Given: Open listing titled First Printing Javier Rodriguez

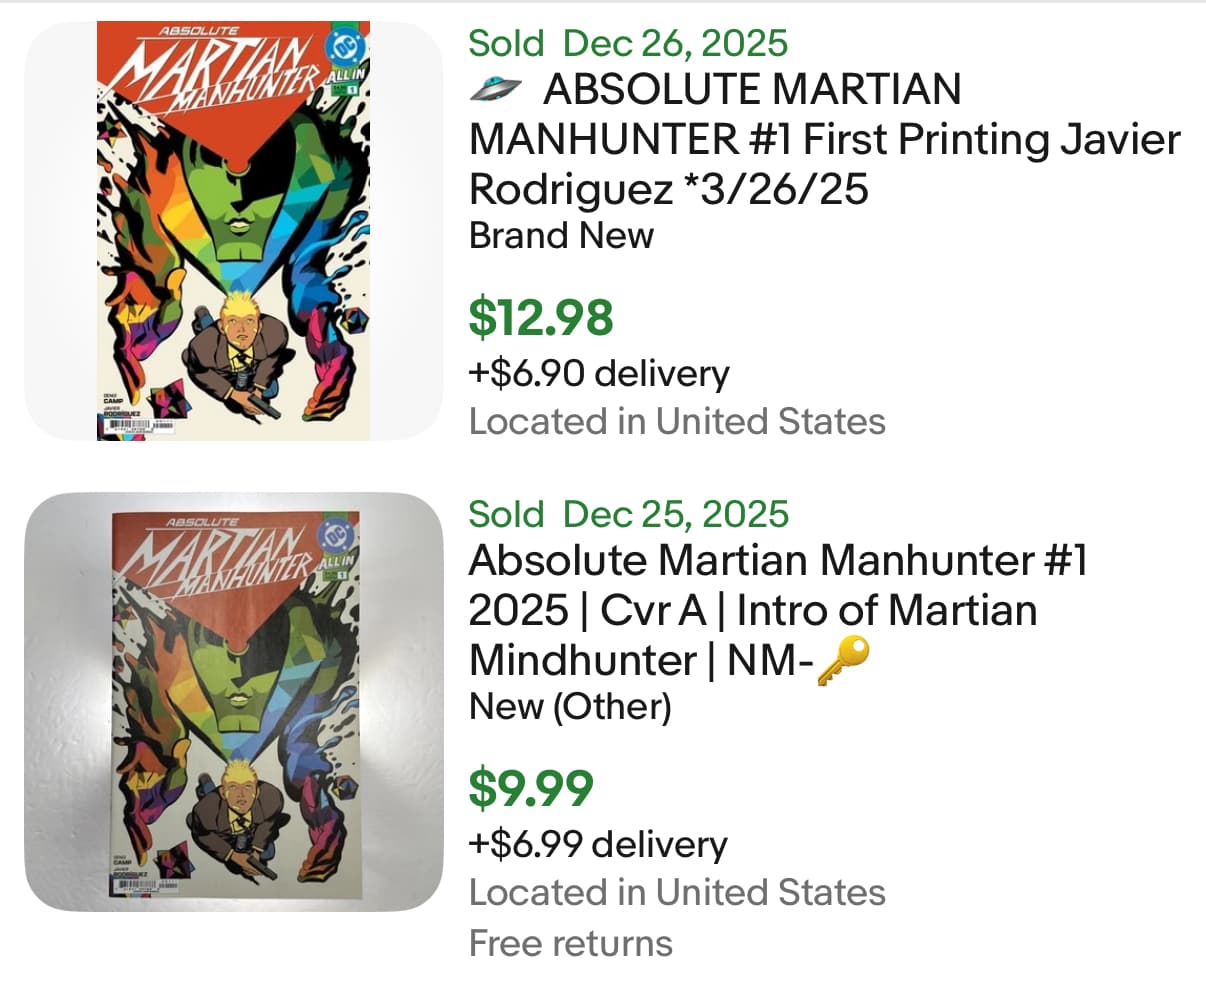Looking at the screenshot, I should point(824,139).
